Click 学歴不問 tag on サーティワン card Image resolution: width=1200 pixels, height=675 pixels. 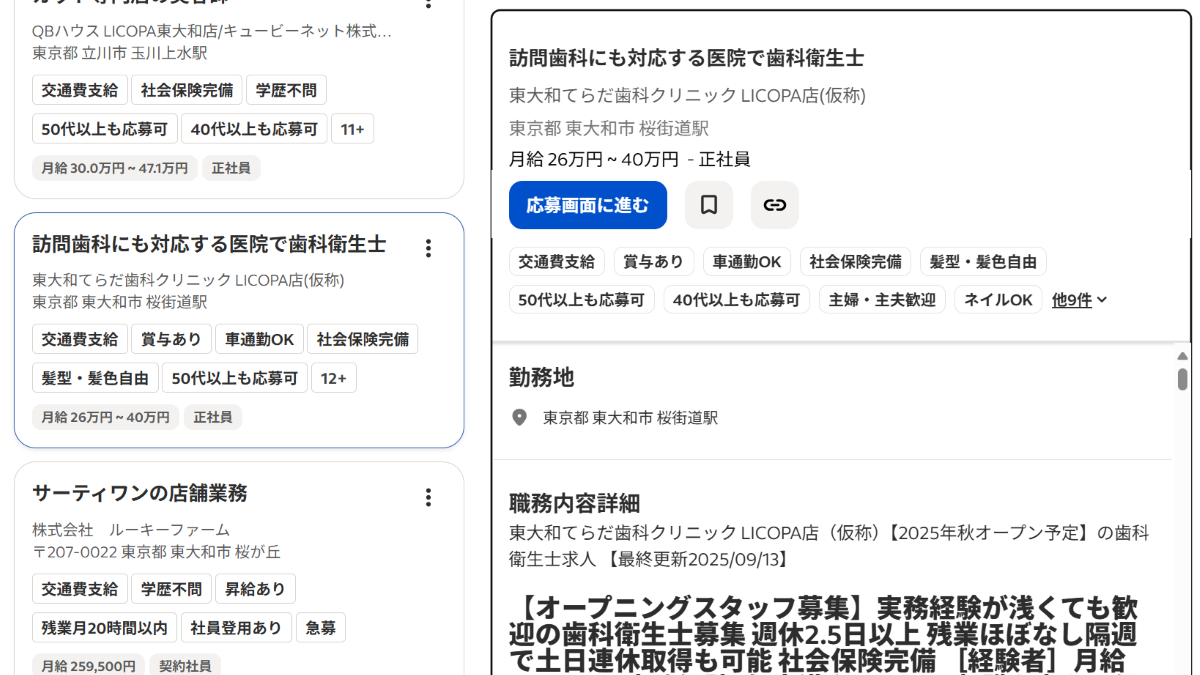(171, 589)
